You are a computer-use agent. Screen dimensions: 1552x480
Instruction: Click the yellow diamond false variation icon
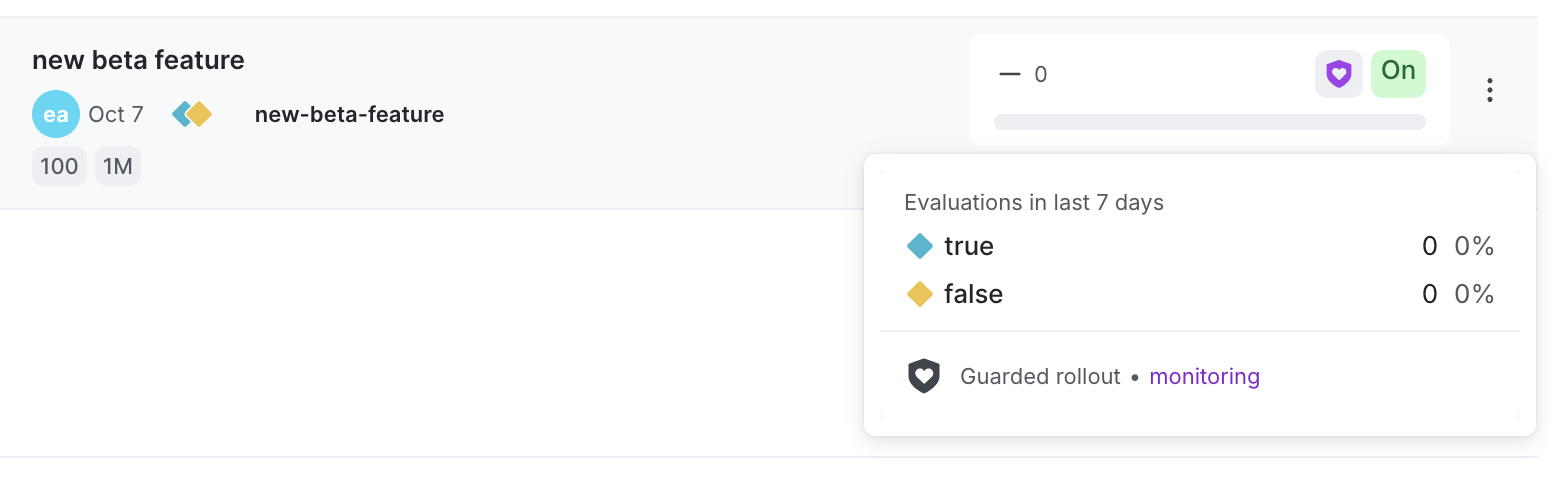(x=919, y=294)
